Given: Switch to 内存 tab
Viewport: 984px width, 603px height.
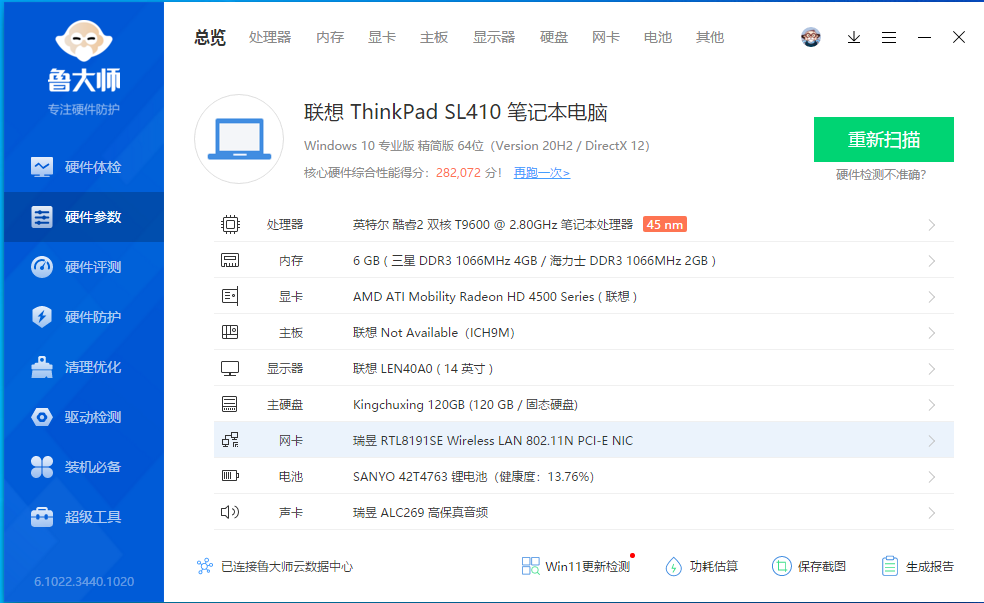Looking at the screenshot, I should 330,38.
